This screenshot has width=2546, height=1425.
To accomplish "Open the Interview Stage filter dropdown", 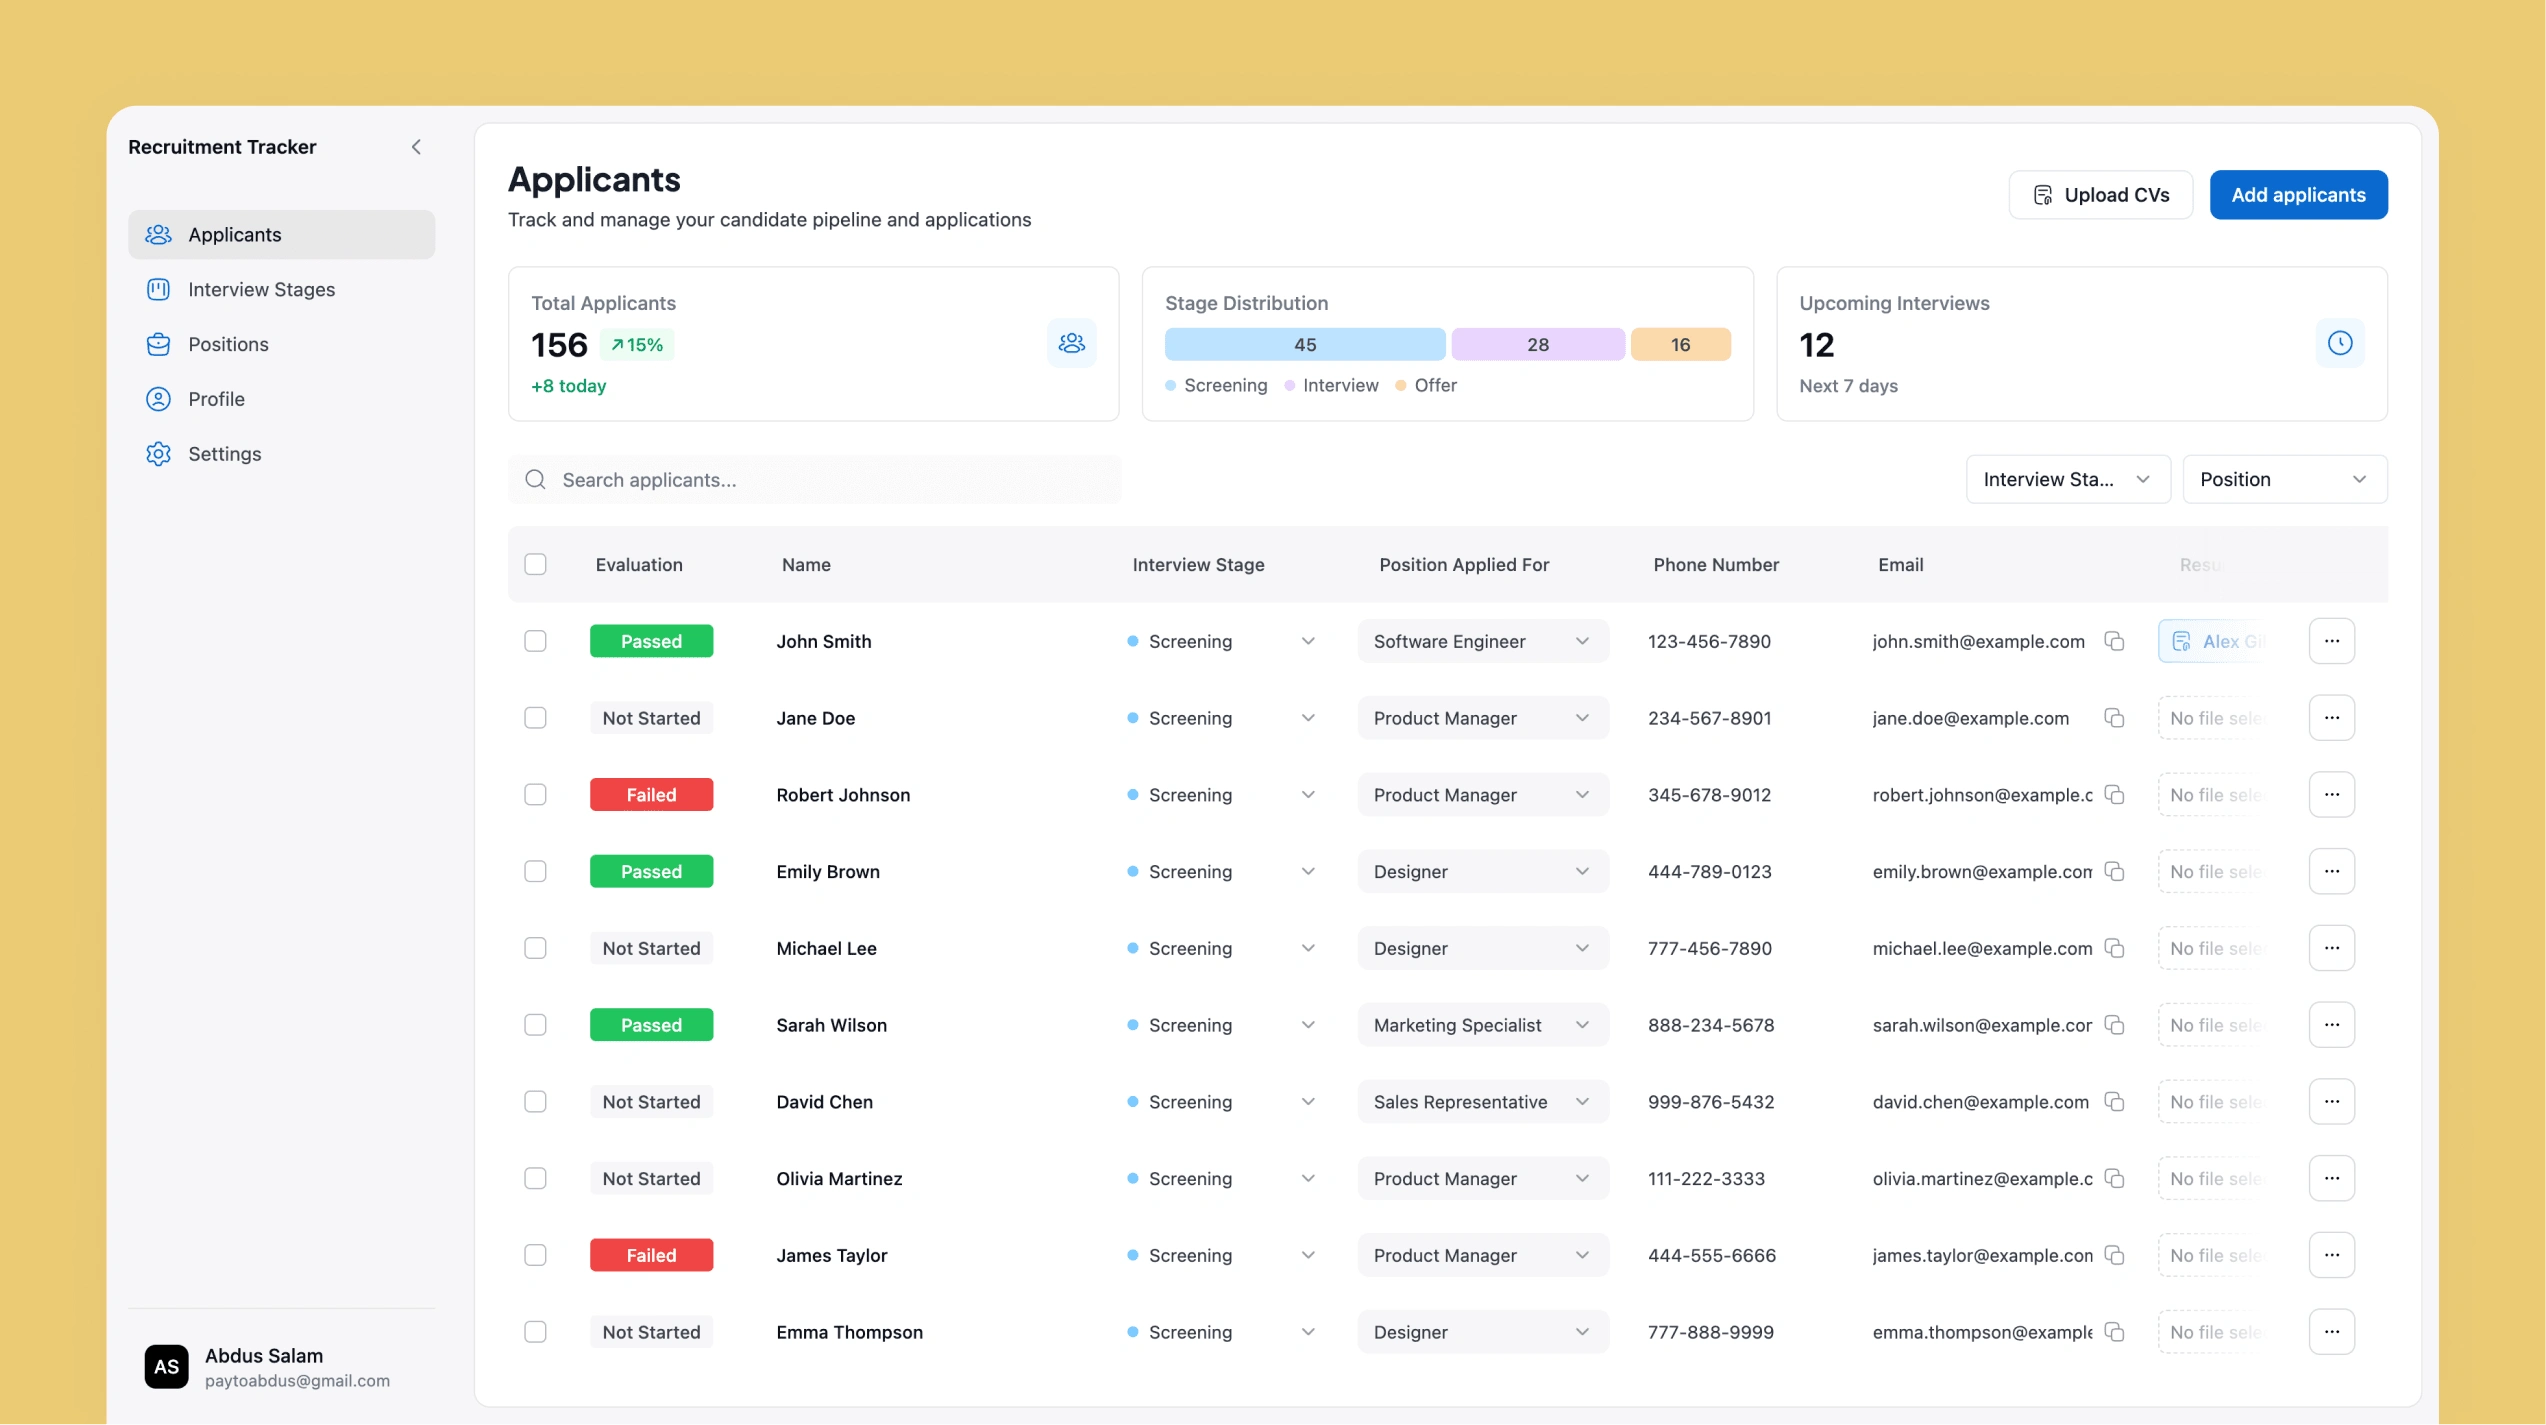I will coord(2067,479).
